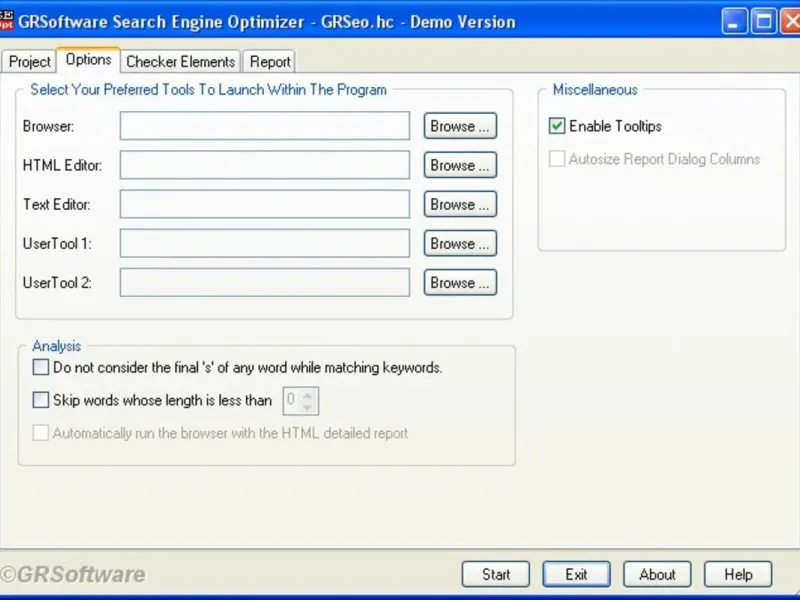Decrease the minimum word length spinner

(307, 407)
